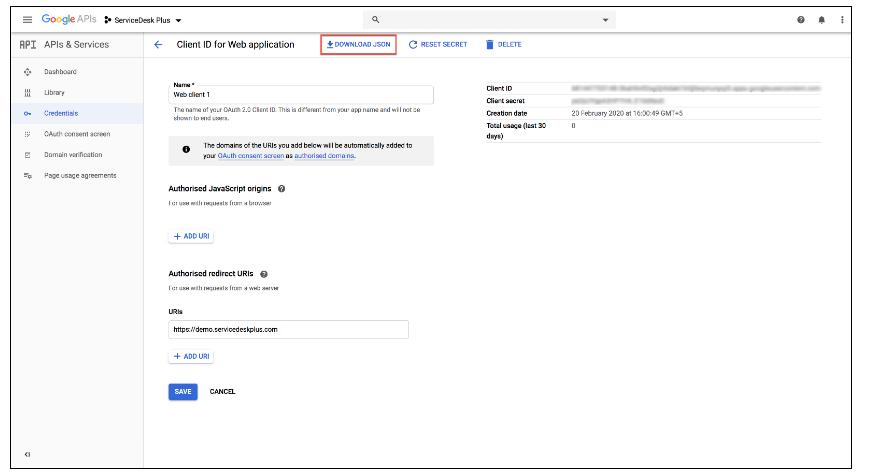Viewport: 889px width, 473px height.
Task: Go to Dashboard in the sidebar
Action: [60, 72]
